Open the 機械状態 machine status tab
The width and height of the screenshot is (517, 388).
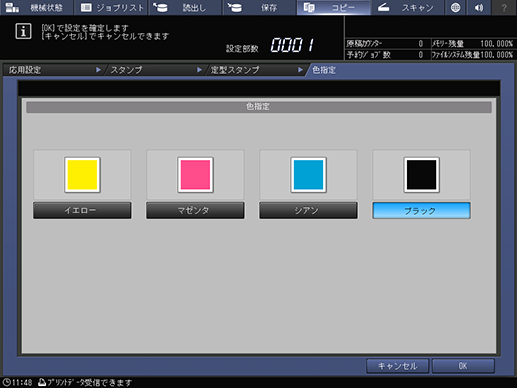tap(36, 7)
